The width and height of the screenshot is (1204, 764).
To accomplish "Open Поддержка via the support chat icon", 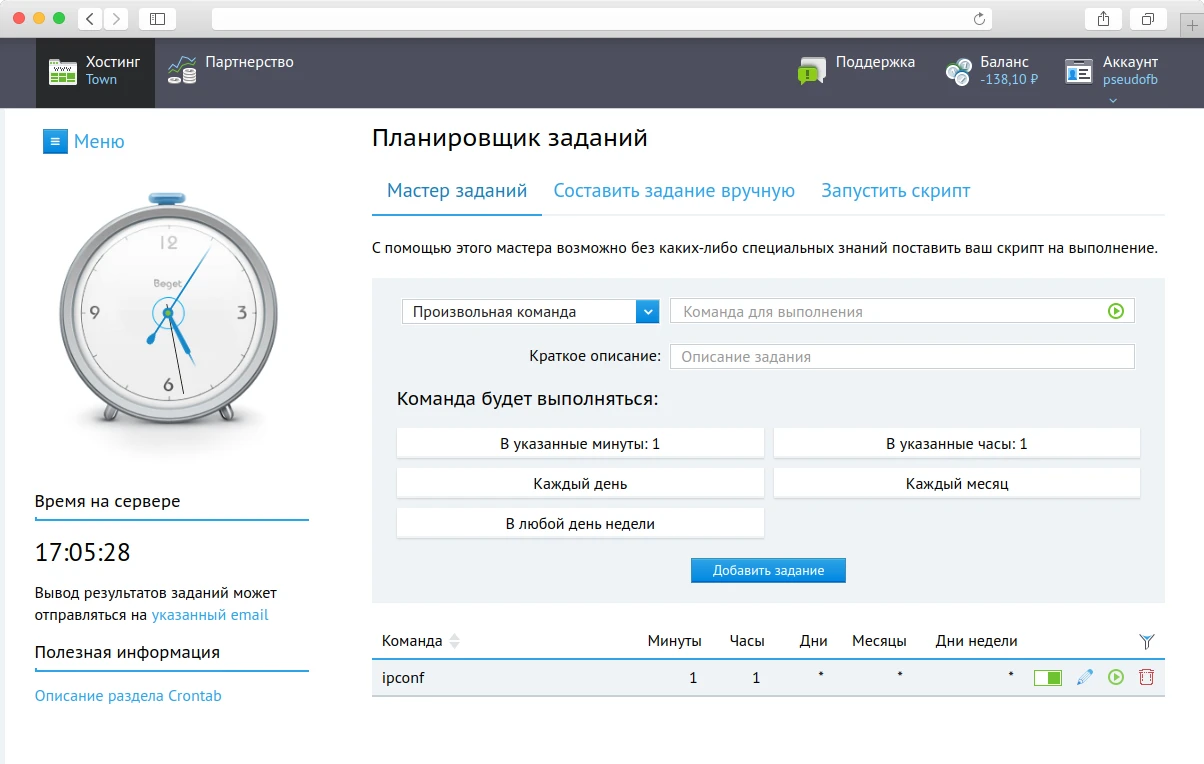I will (x=811, y=71).
